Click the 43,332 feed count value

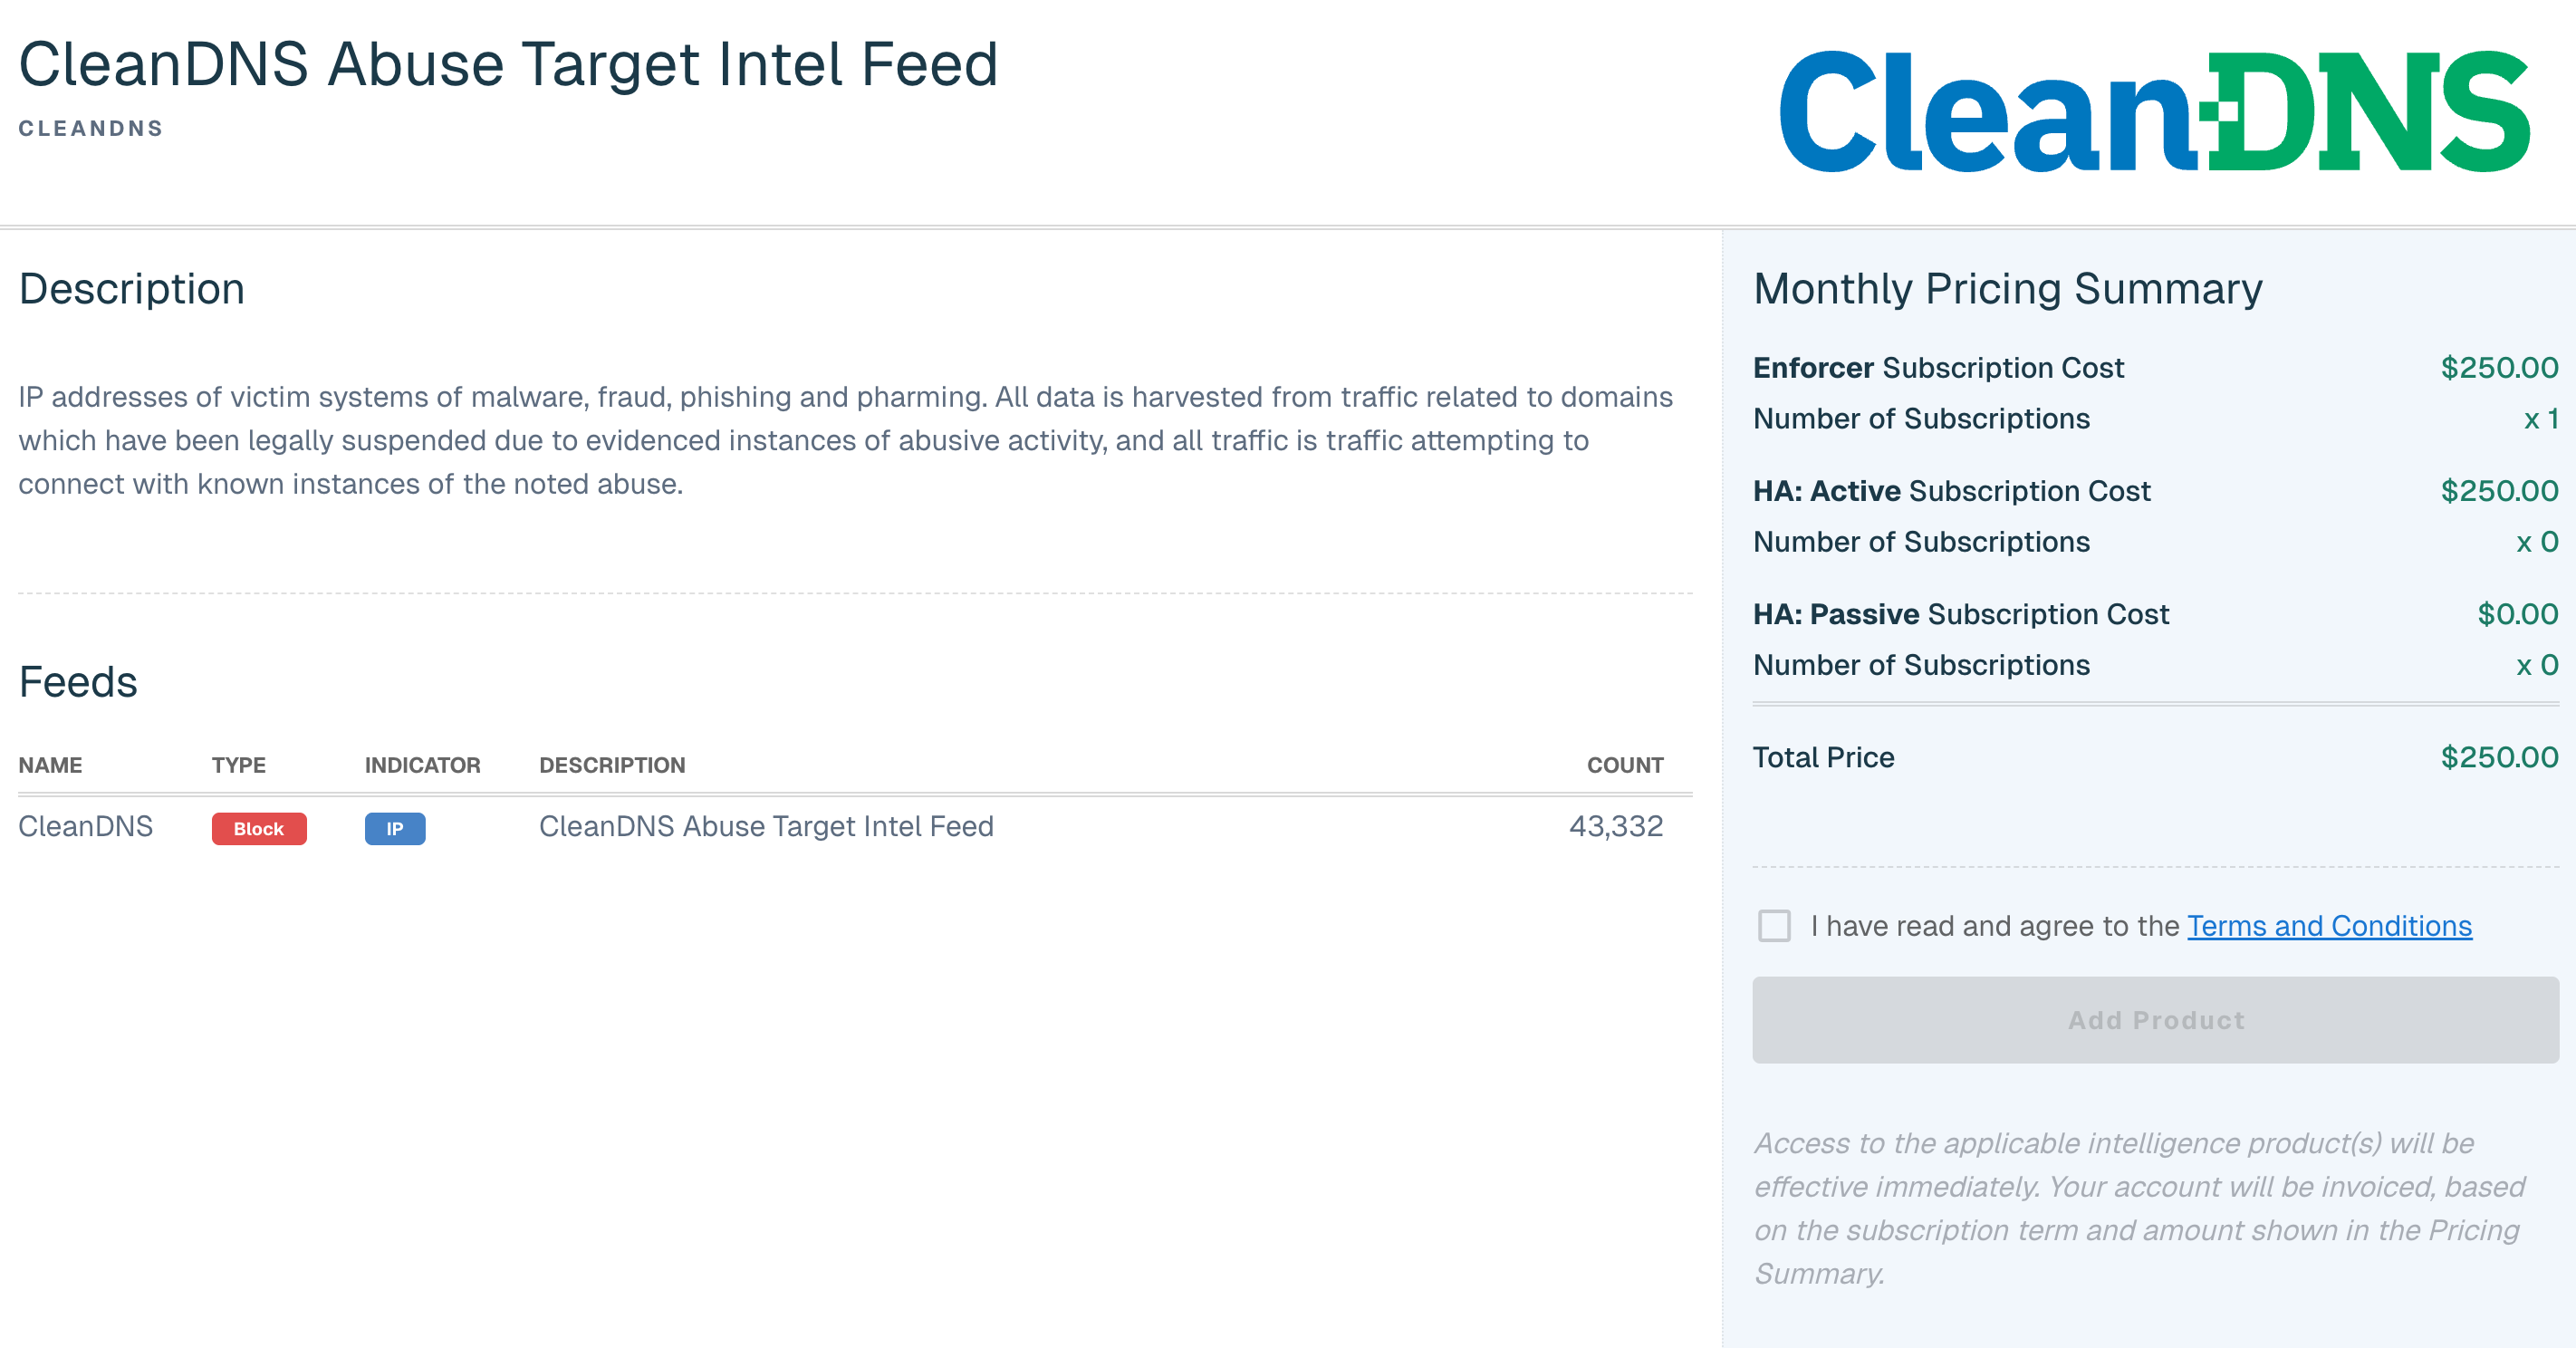point(1616,826)
